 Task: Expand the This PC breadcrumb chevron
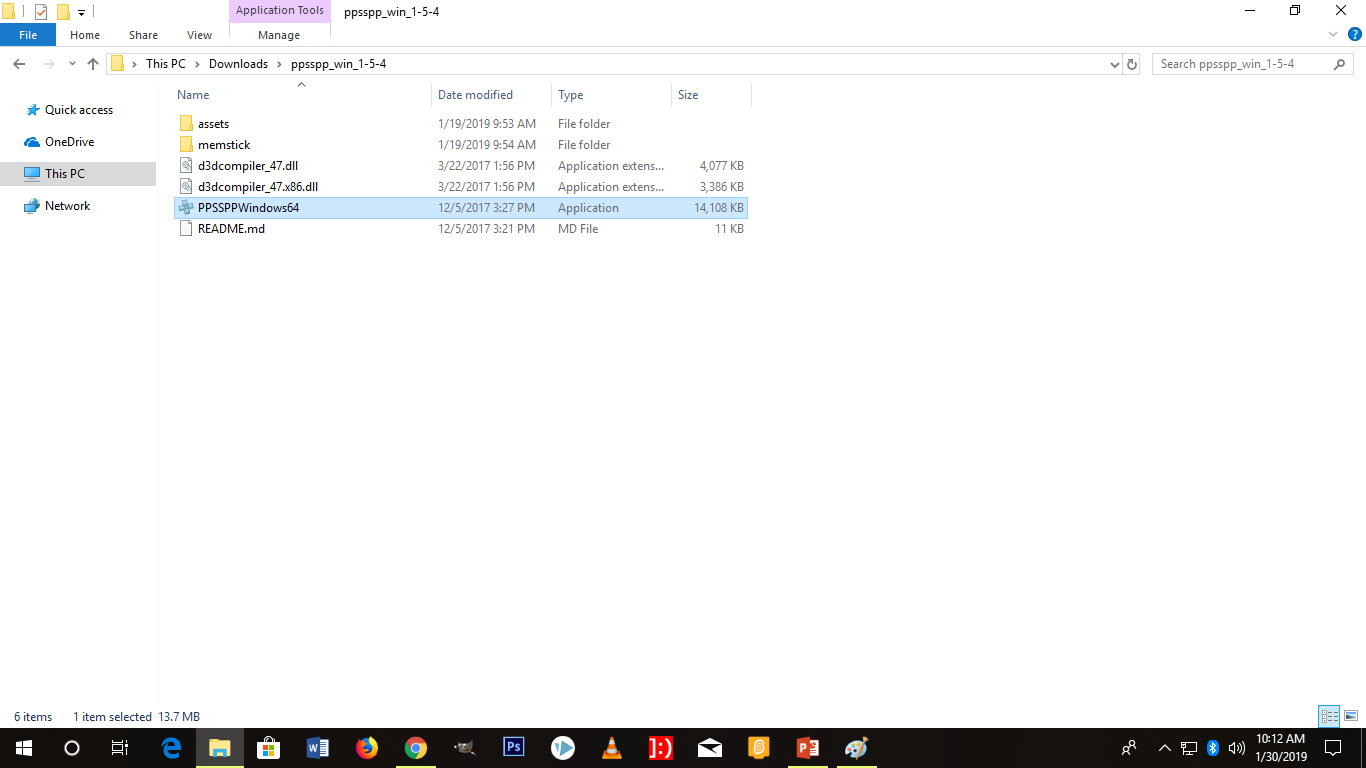(198, 64)
